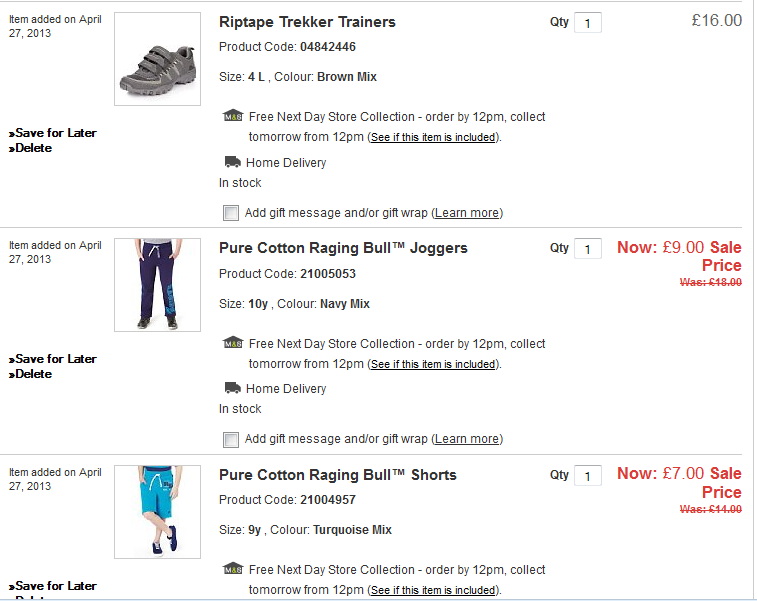Delete the Raging Bull Joggers from basket
This screenshot has width=757, height=601.
pyautogui.click(x=33, y=374)
